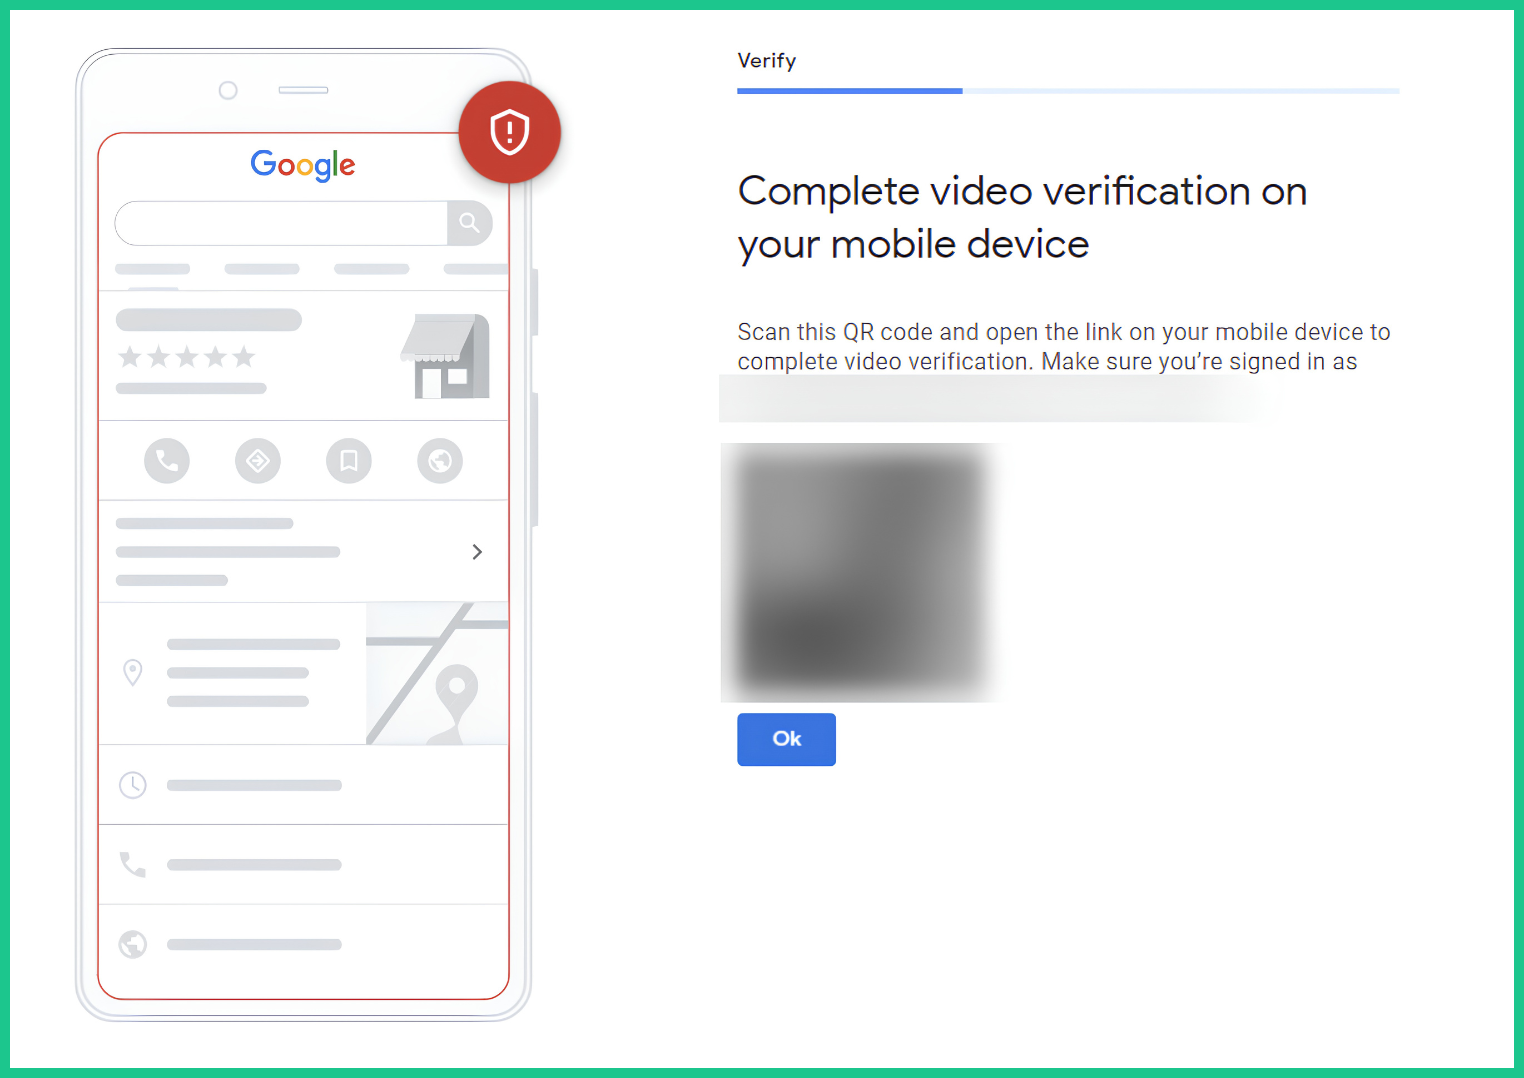Click the Google logo in the phone illustration
Image resolution: width=1524 pixels, height=1078 pixels.
(x=303, y=165)
